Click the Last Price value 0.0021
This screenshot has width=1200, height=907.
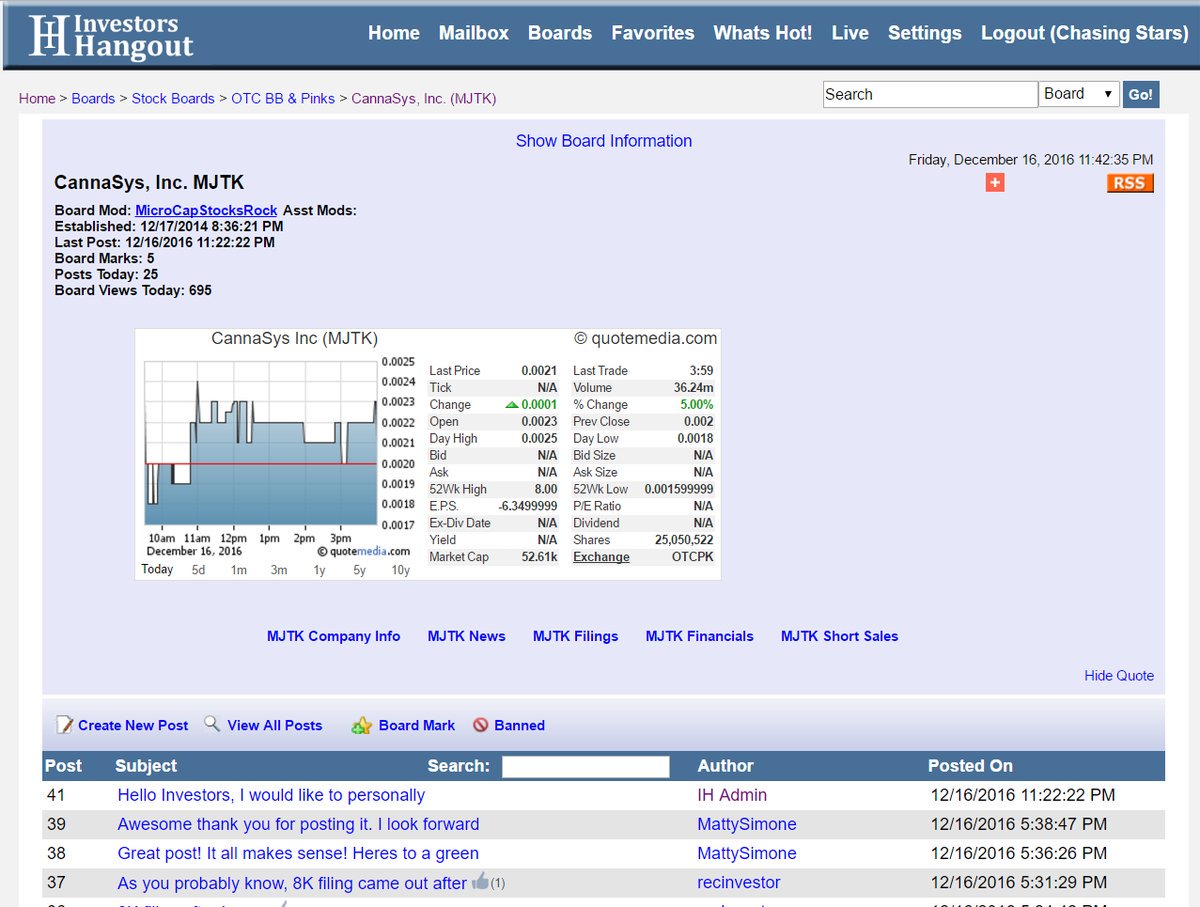539,371
